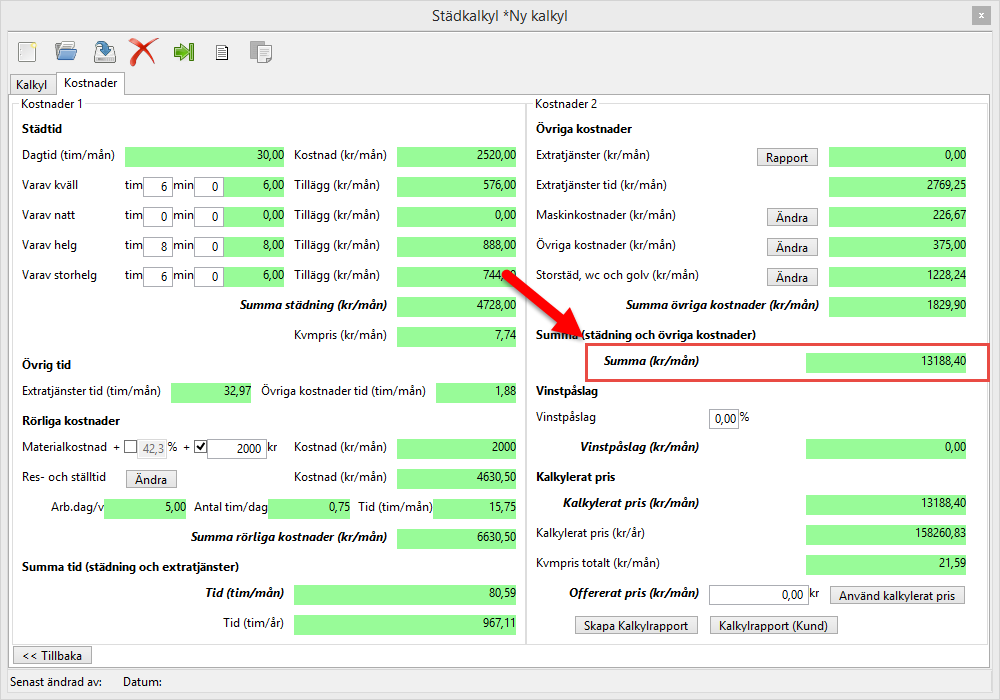Uncheck the Materialkostnad fixed kr checkbox
The image size is (1000, 700).
point(199,447)
